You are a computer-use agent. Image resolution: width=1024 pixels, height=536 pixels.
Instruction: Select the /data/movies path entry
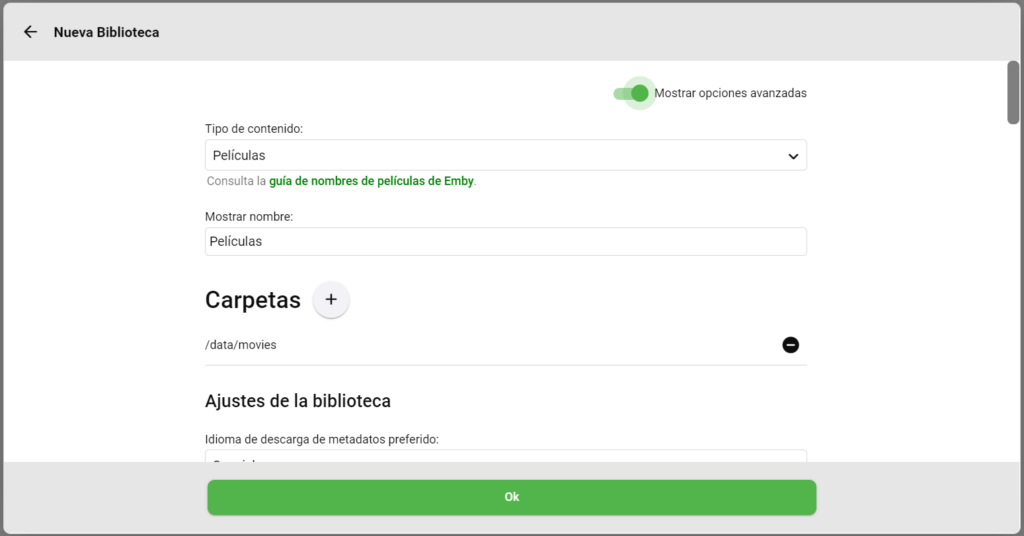click(x=241, y=345)
